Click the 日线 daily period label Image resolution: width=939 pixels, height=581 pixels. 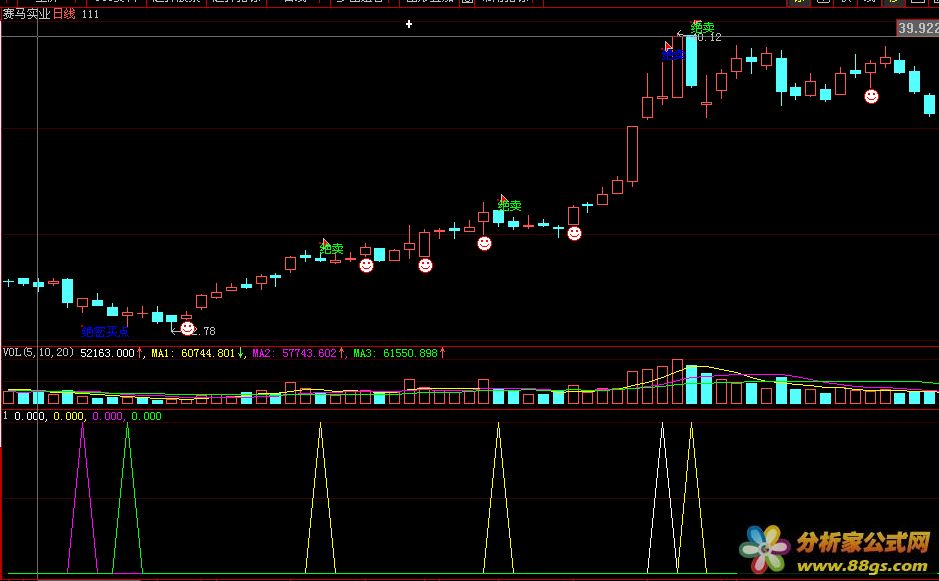[x=65, y=14]
